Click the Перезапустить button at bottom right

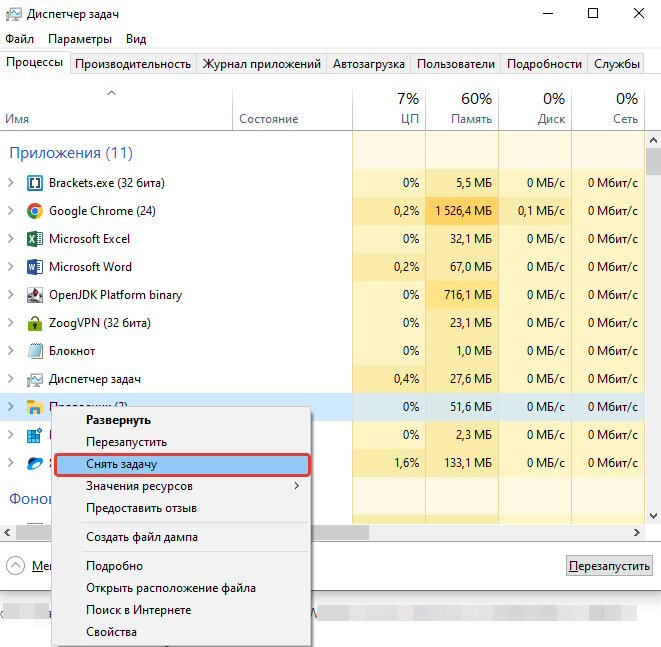click(609, 566)
